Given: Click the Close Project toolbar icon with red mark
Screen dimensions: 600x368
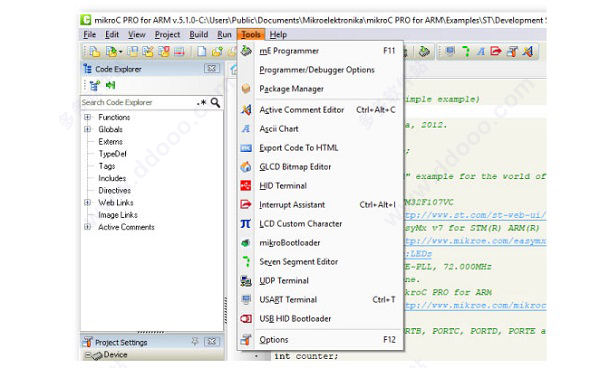Looking at the screenshot, I should 164,51.
